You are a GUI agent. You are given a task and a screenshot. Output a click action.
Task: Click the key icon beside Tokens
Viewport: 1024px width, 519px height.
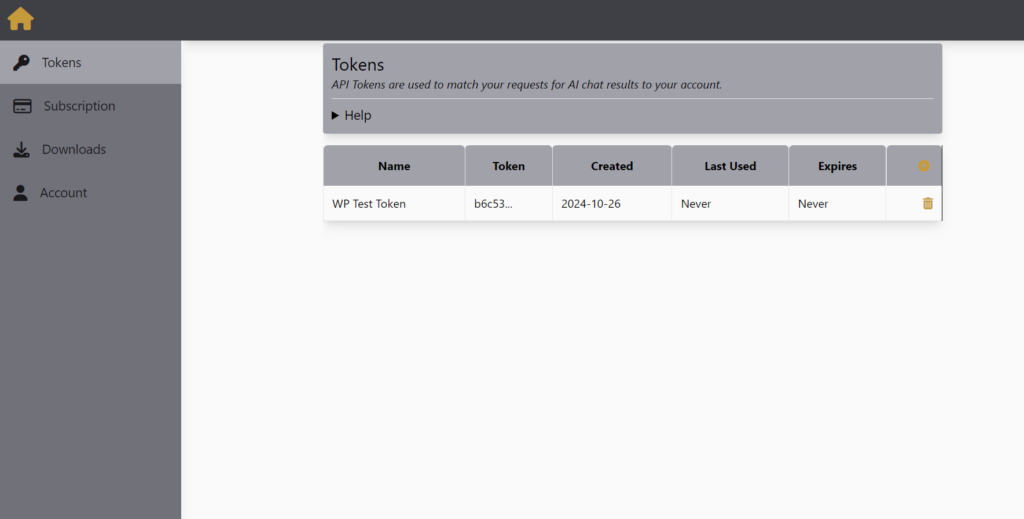point(21,63)
